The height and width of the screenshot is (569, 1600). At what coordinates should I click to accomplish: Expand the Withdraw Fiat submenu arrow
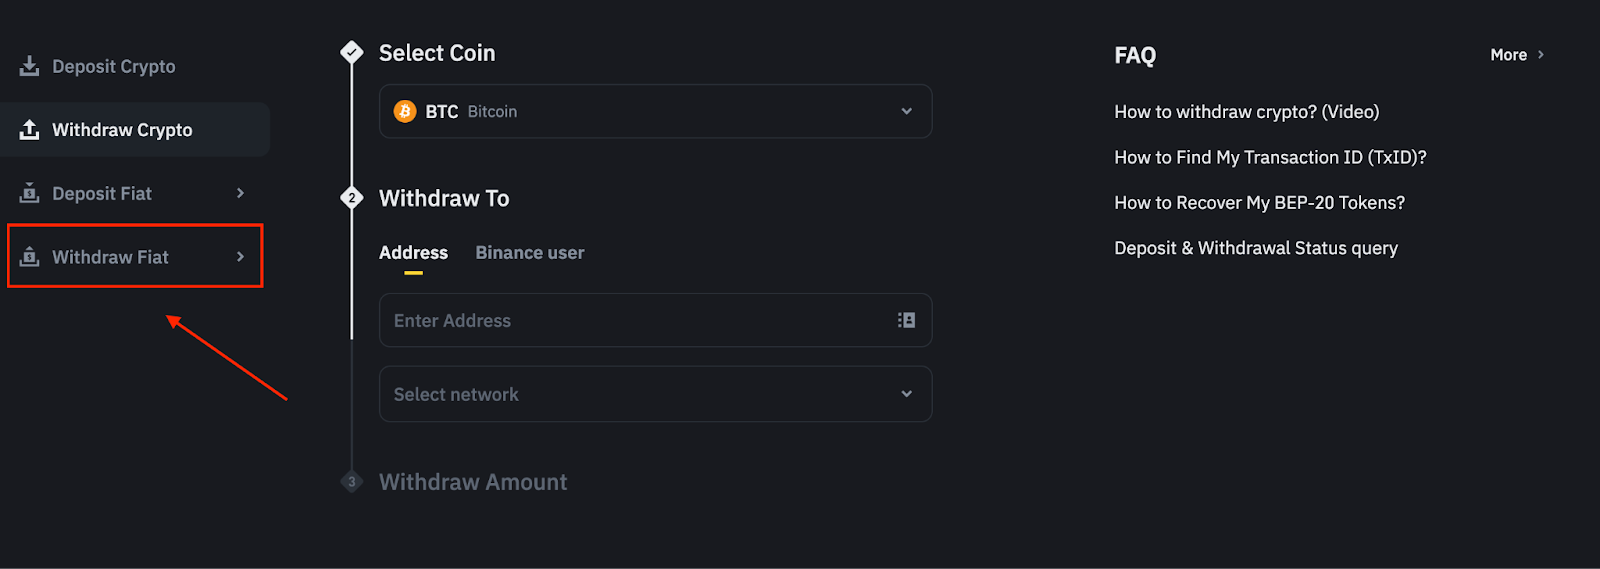[x=240, y=257]
